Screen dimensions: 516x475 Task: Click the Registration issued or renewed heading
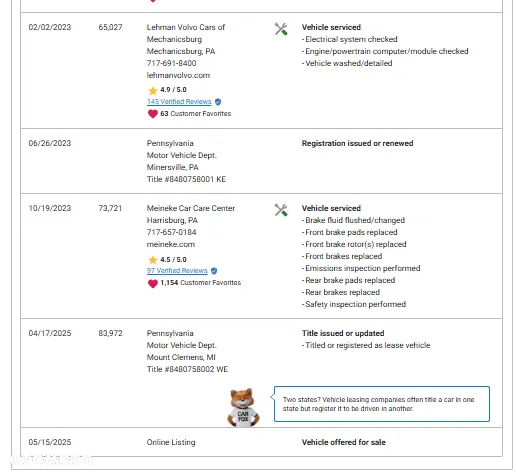tap(357, 143)
